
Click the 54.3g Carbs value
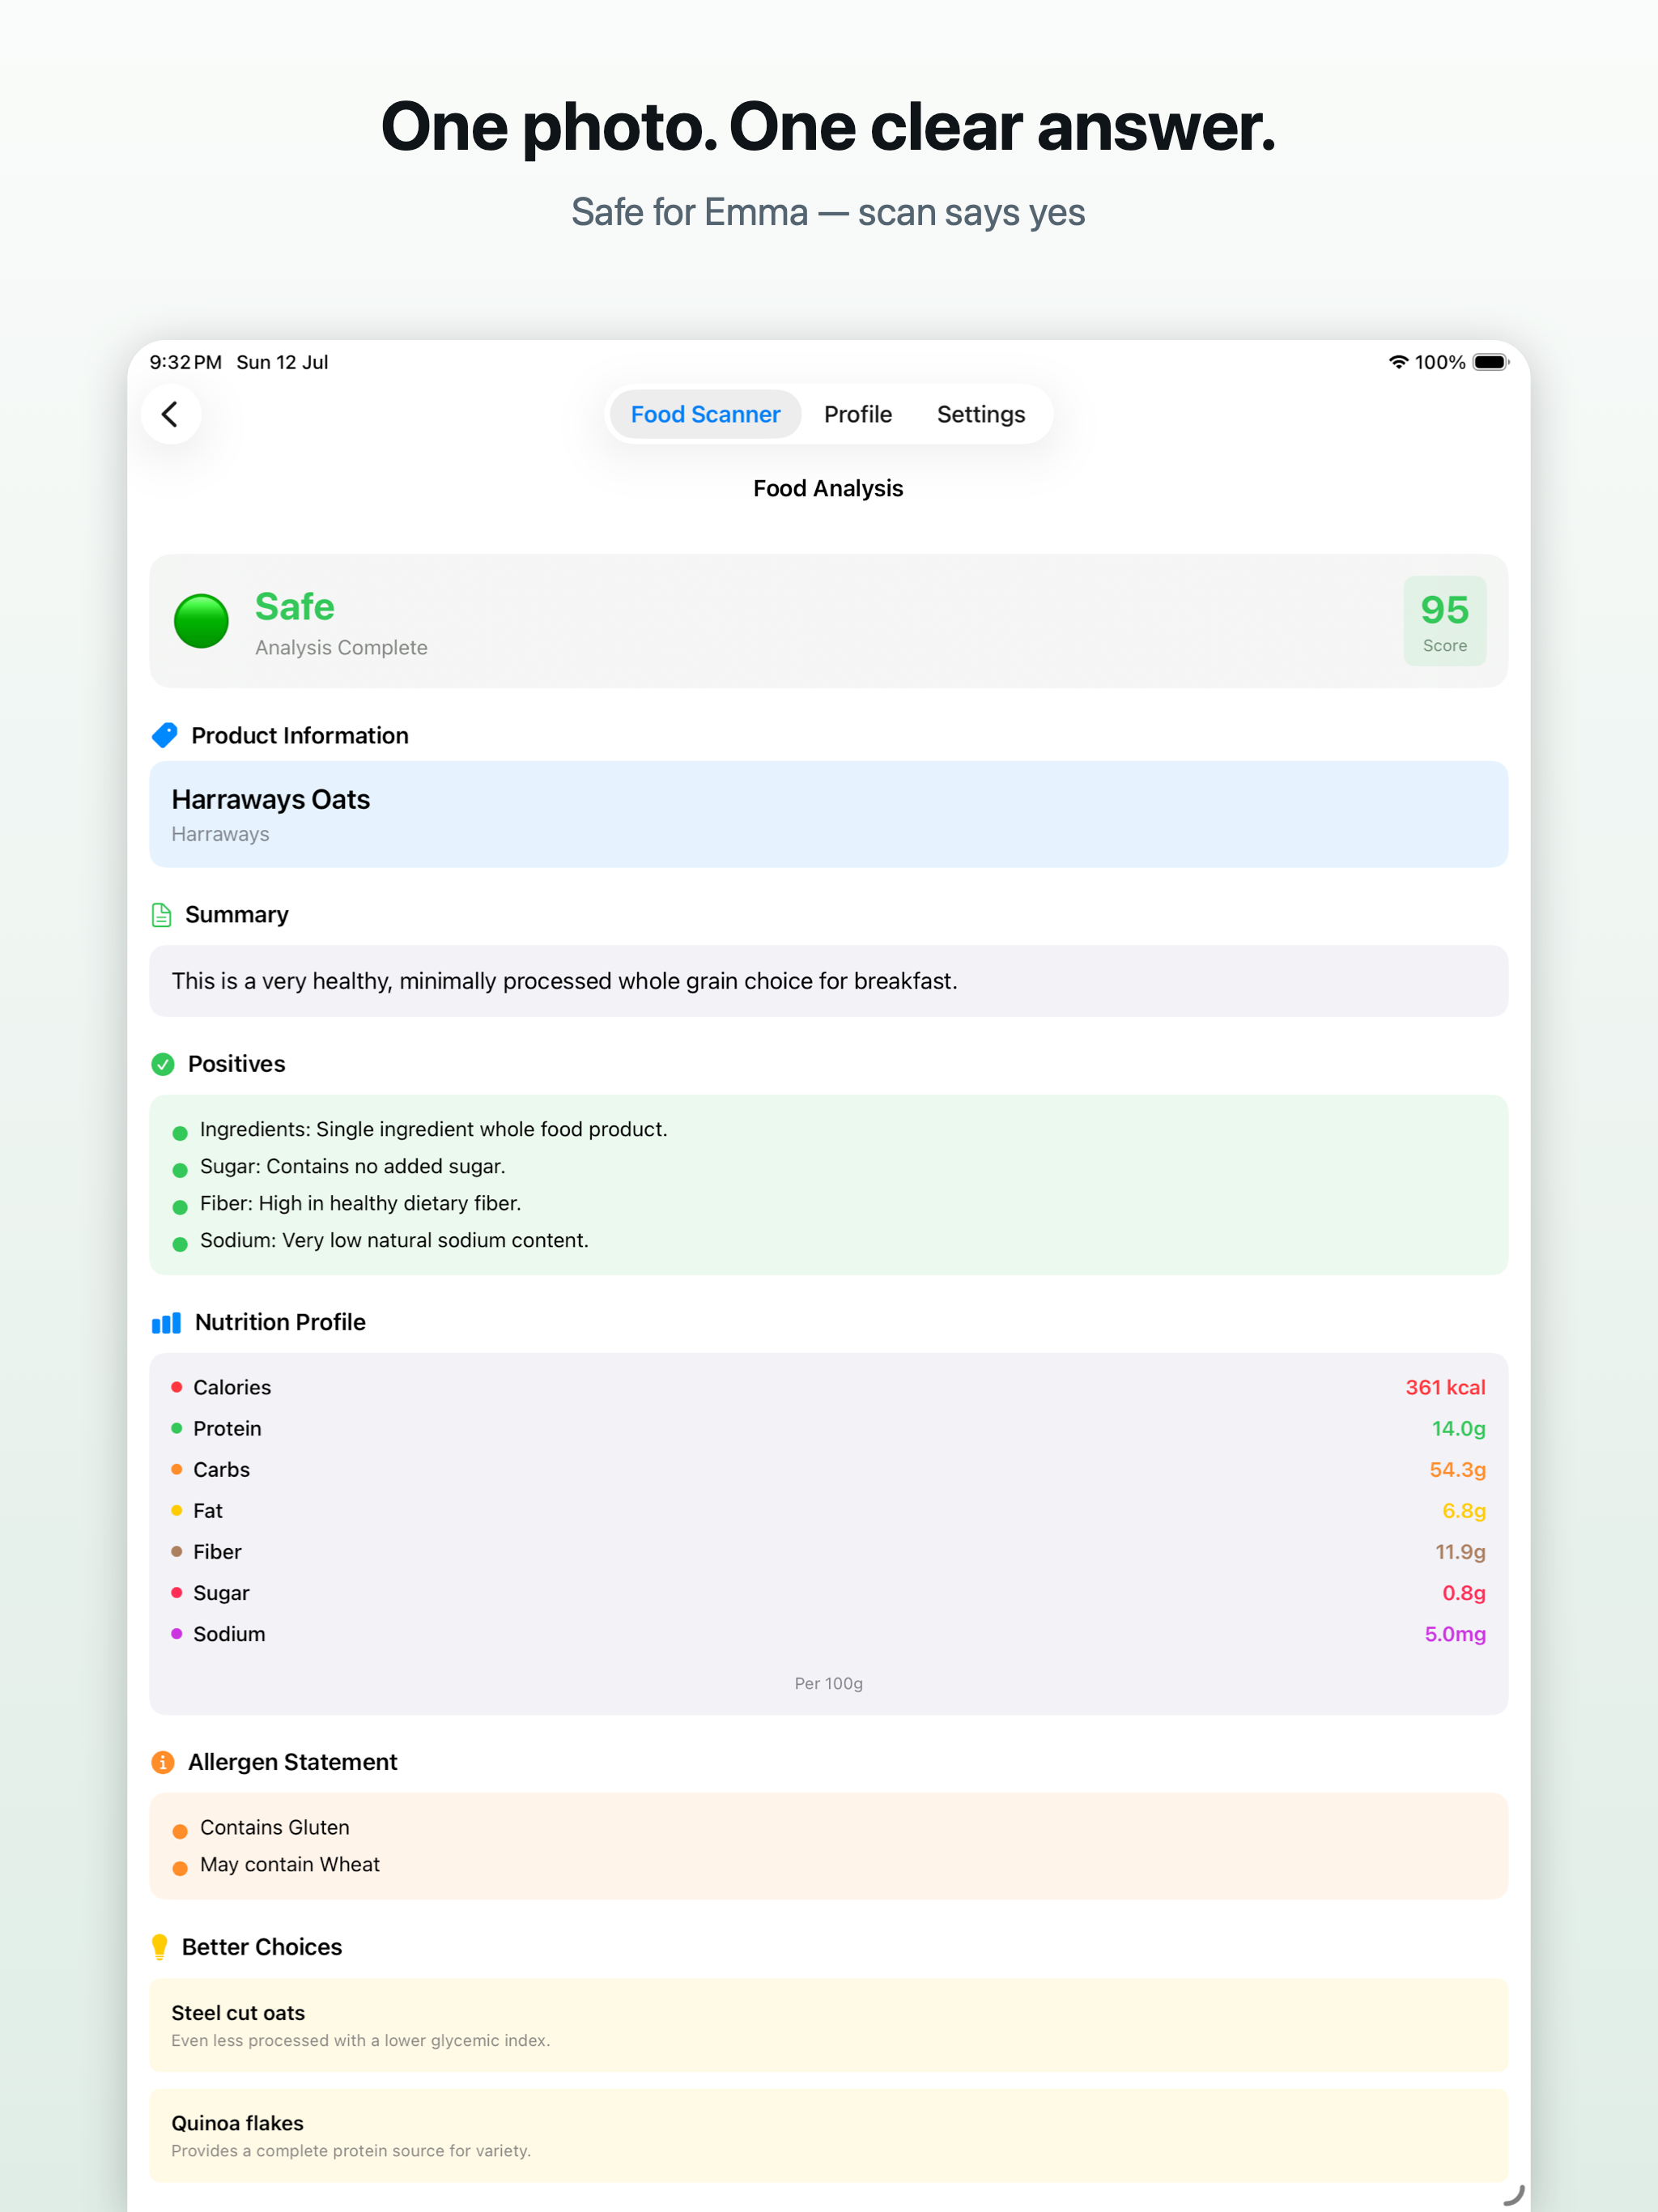point(1457,1469)
